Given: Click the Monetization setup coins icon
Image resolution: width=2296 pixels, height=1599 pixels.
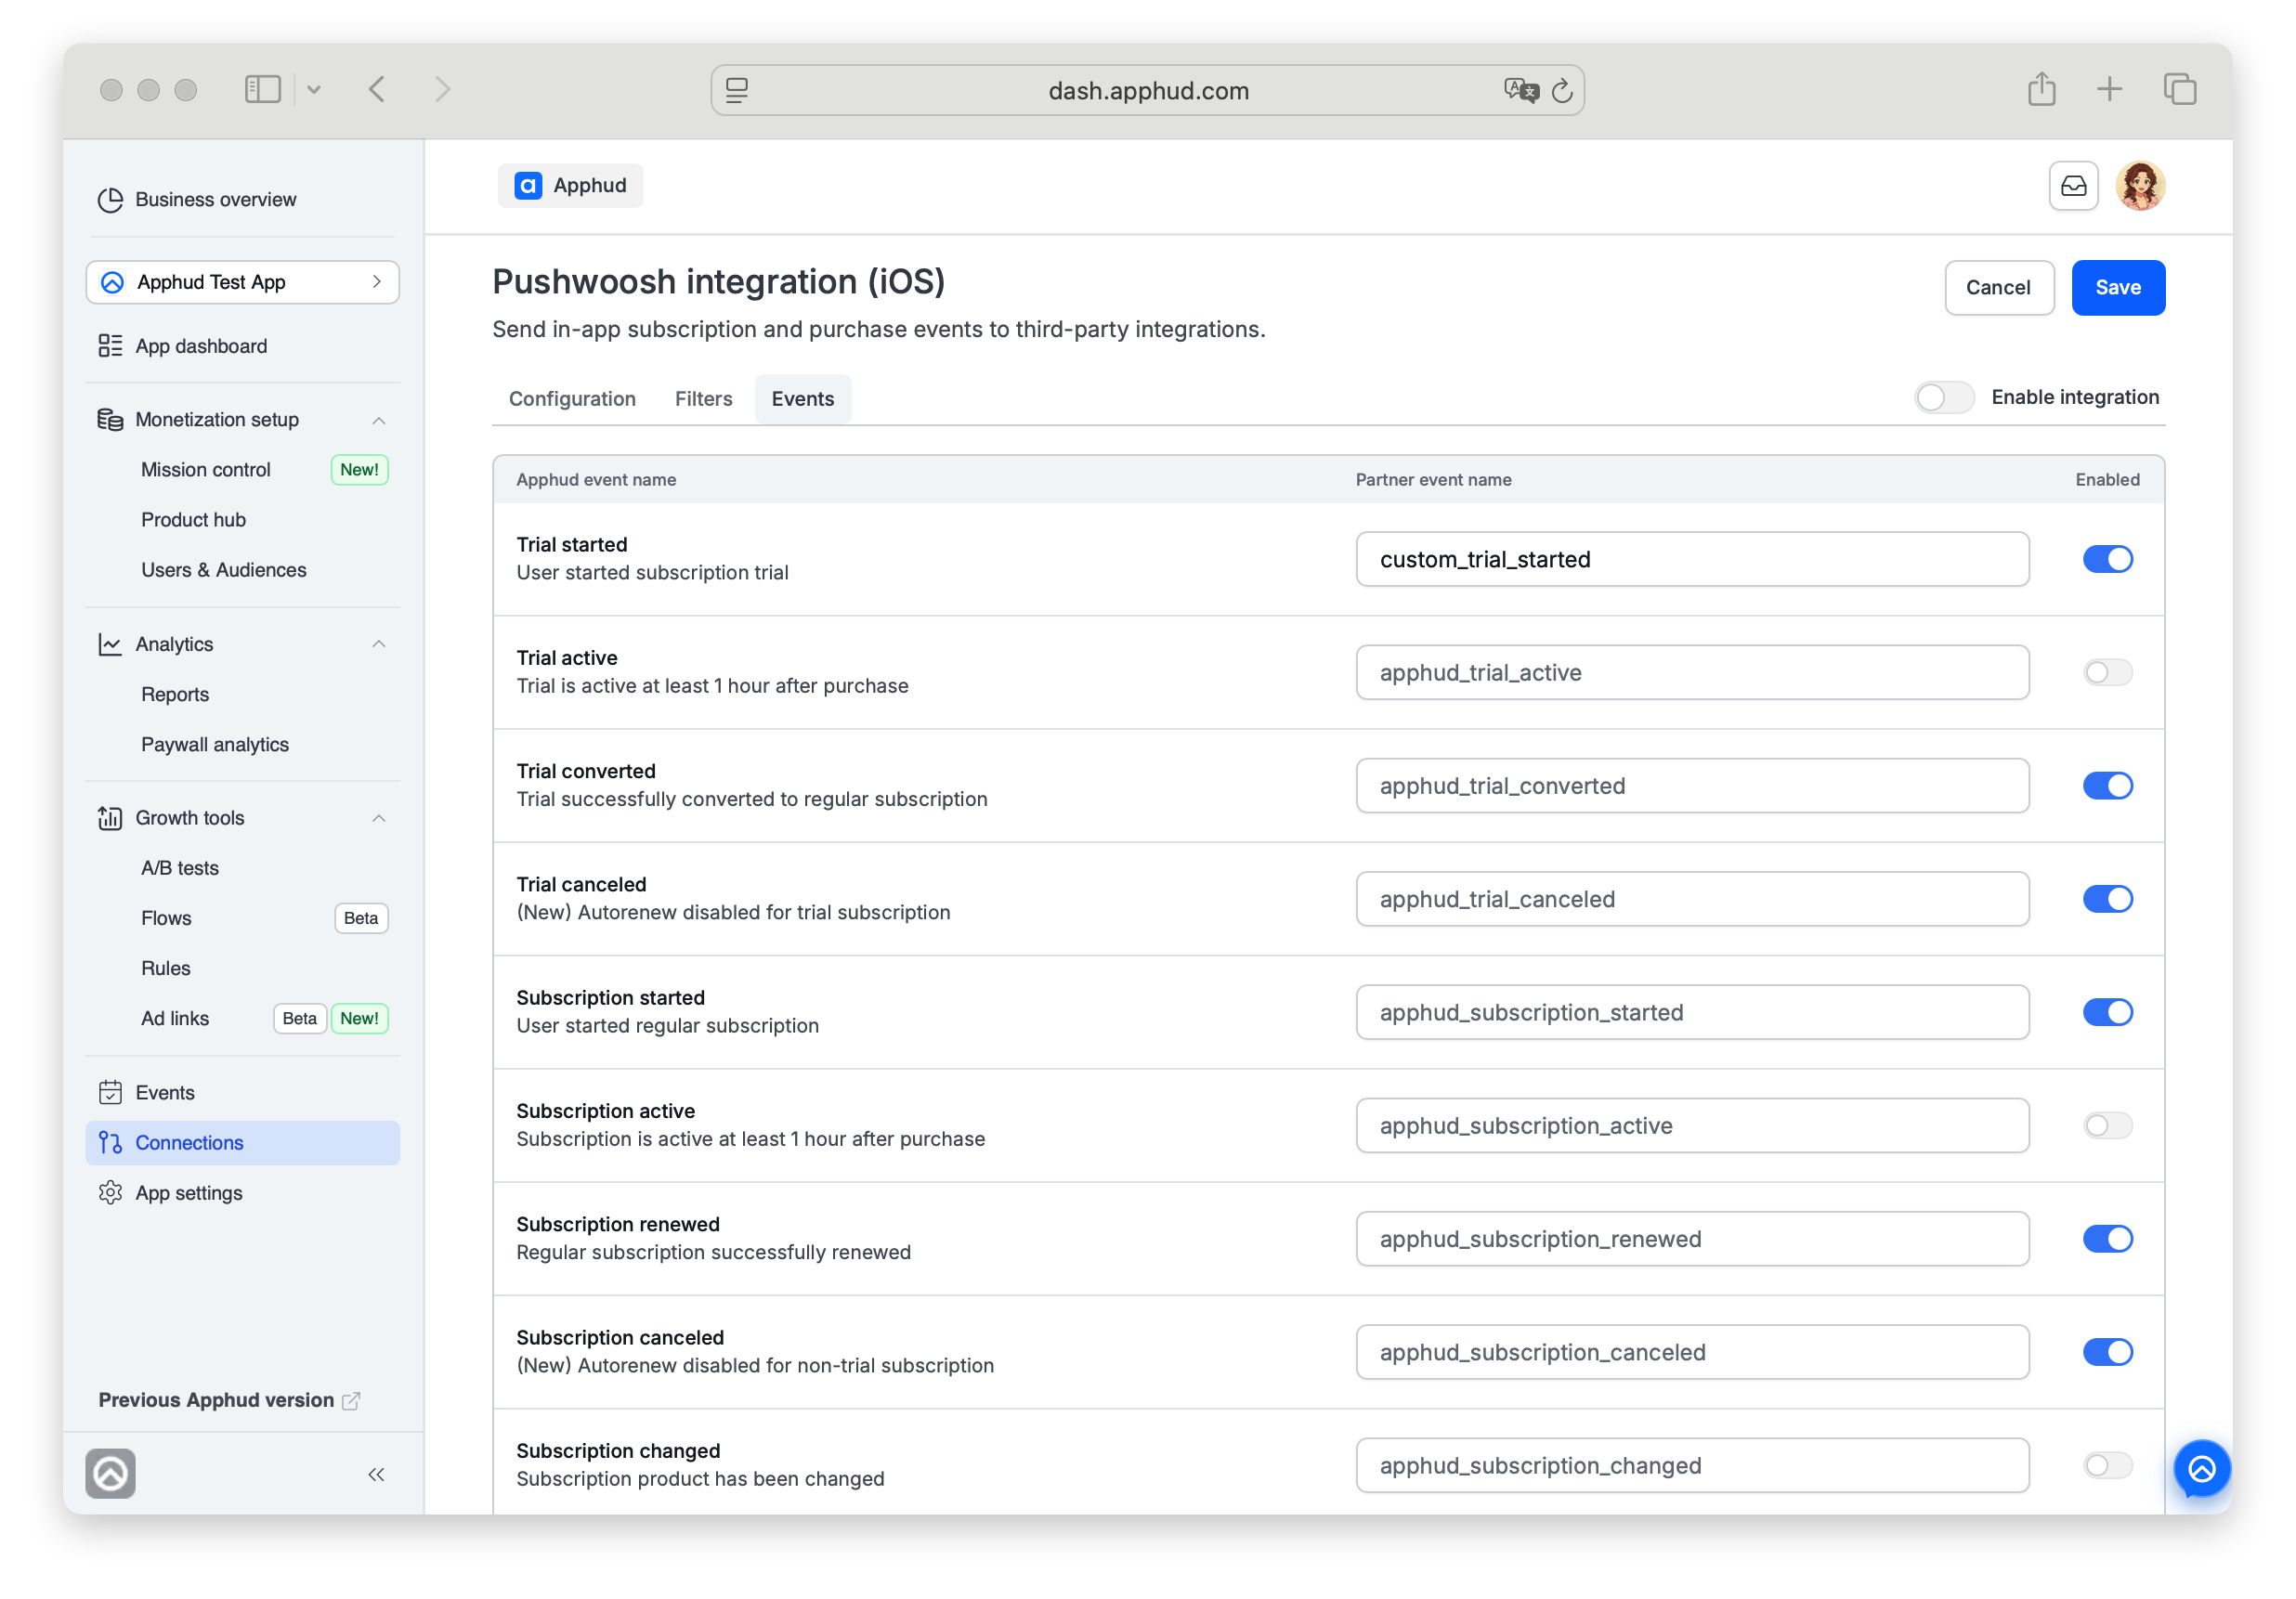Looking at the screenshot, I should [110, 419].
